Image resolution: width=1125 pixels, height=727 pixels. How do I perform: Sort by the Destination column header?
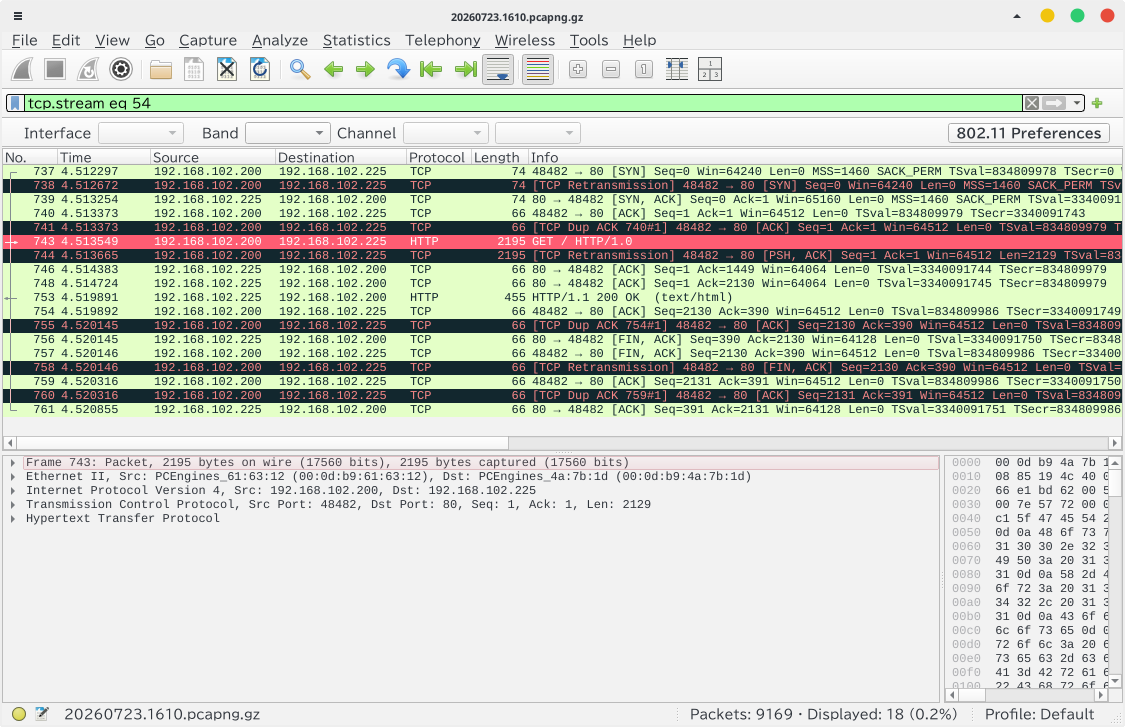341,157
